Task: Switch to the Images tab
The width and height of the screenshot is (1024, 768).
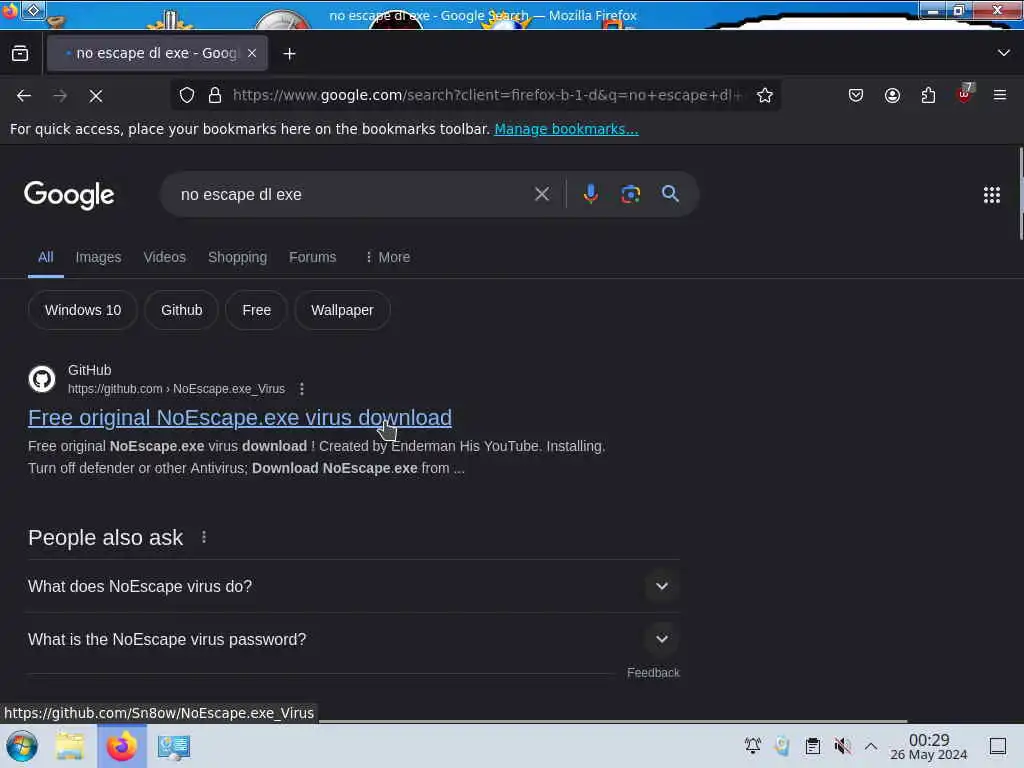Action: pos(98,257)
